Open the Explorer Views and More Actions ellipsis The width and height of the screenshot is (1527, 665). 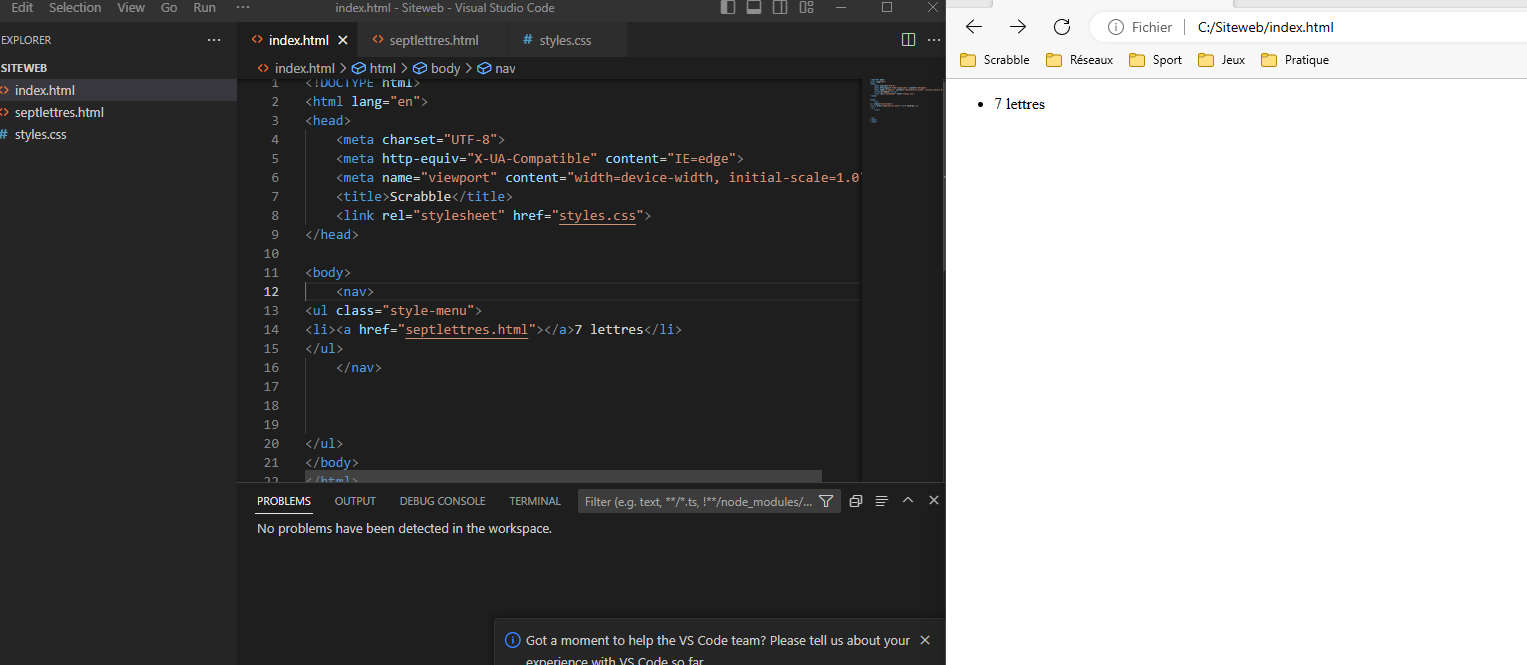pyautogui.click(x=214, y=40)
